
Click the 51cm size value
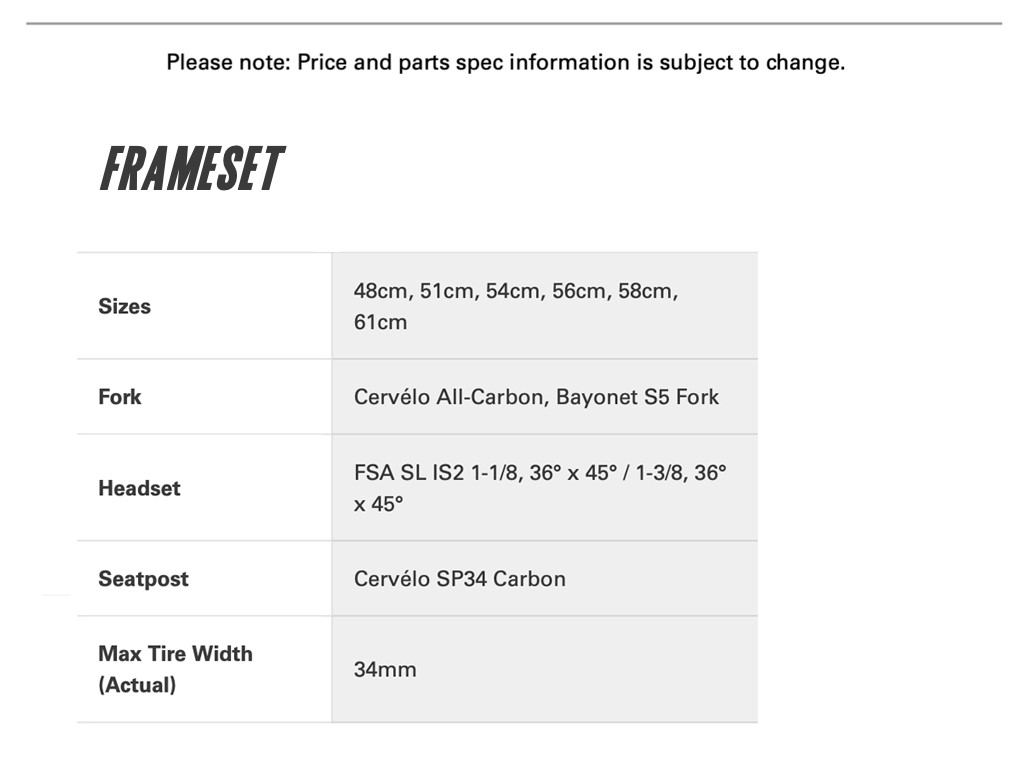pos(448,292)
